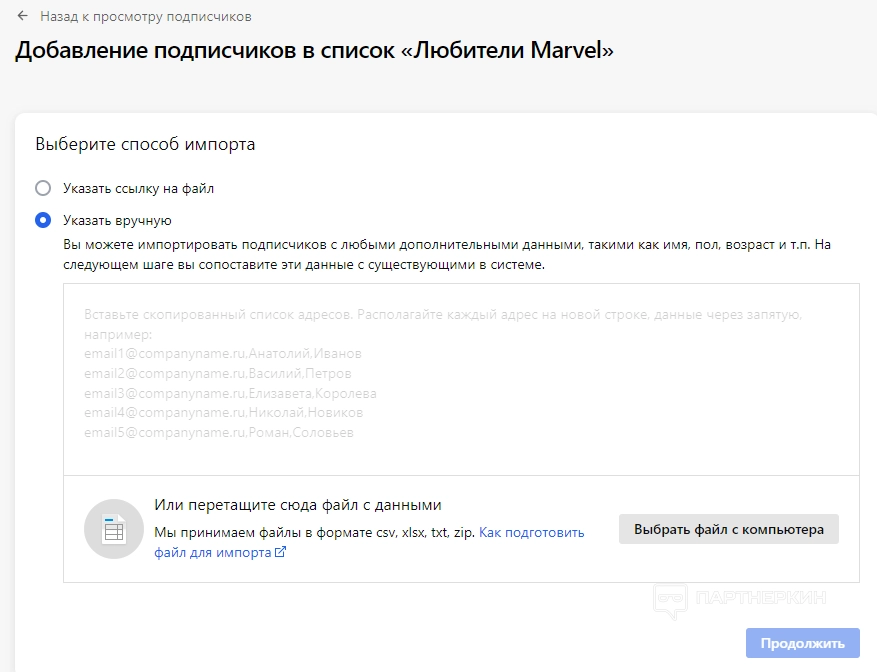Click the external link icon after "для импорта"
Screen dimensions: 877x672
[x=280, y=552]
